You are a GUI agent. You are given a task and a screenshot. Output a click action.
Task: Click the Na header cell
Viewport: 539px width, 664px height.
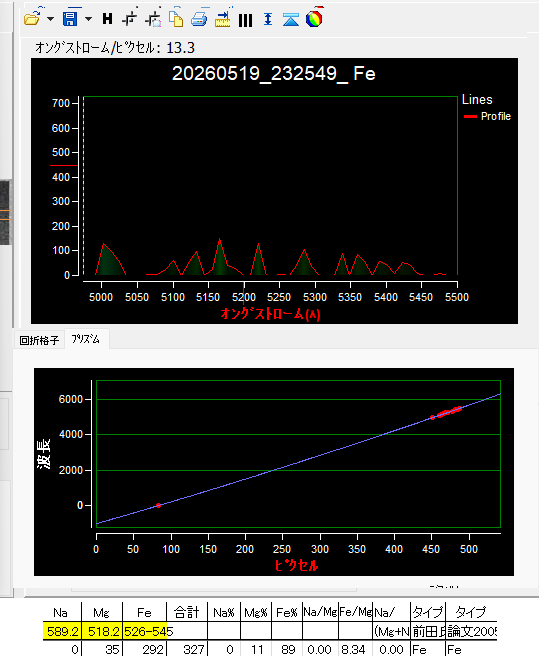61,612
